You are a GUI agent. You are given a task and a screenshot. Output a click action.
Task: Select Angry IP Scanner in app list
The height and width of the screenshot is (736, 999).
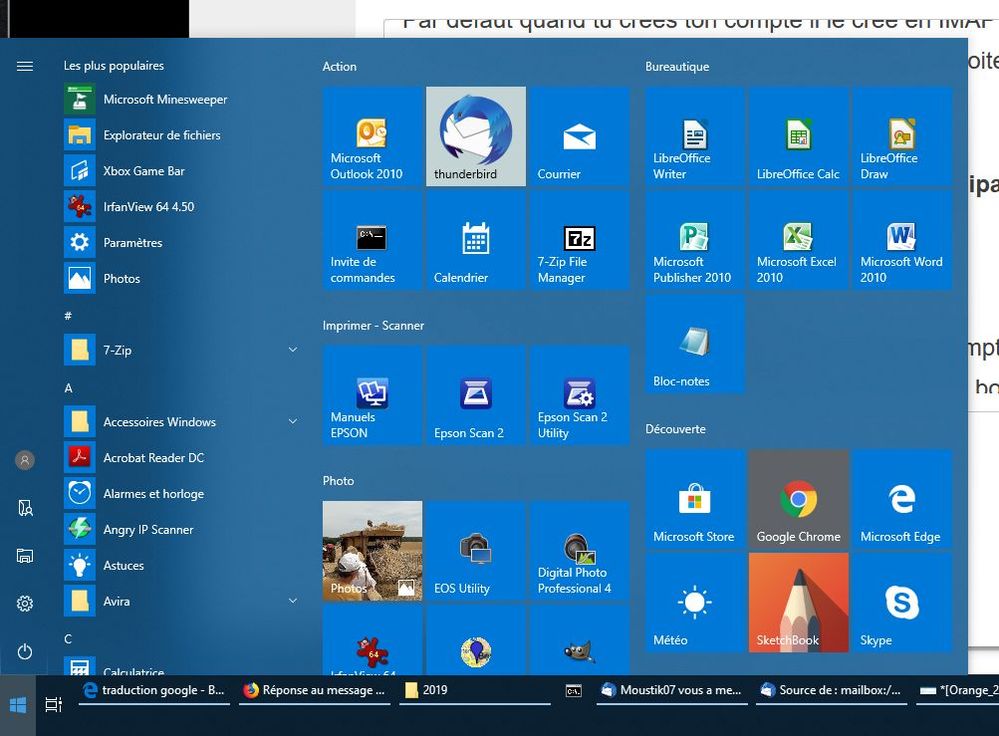(148, 530)
